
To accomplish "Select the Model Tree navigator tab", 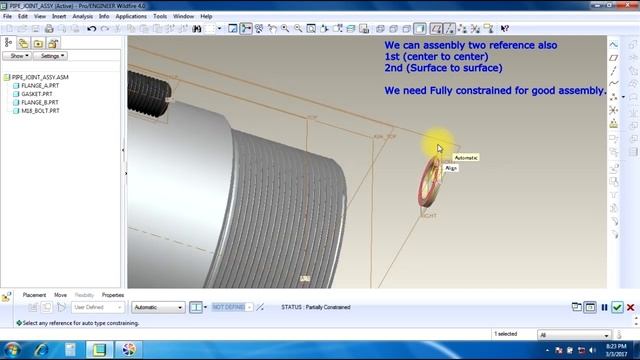I will (x=8, y=43).
